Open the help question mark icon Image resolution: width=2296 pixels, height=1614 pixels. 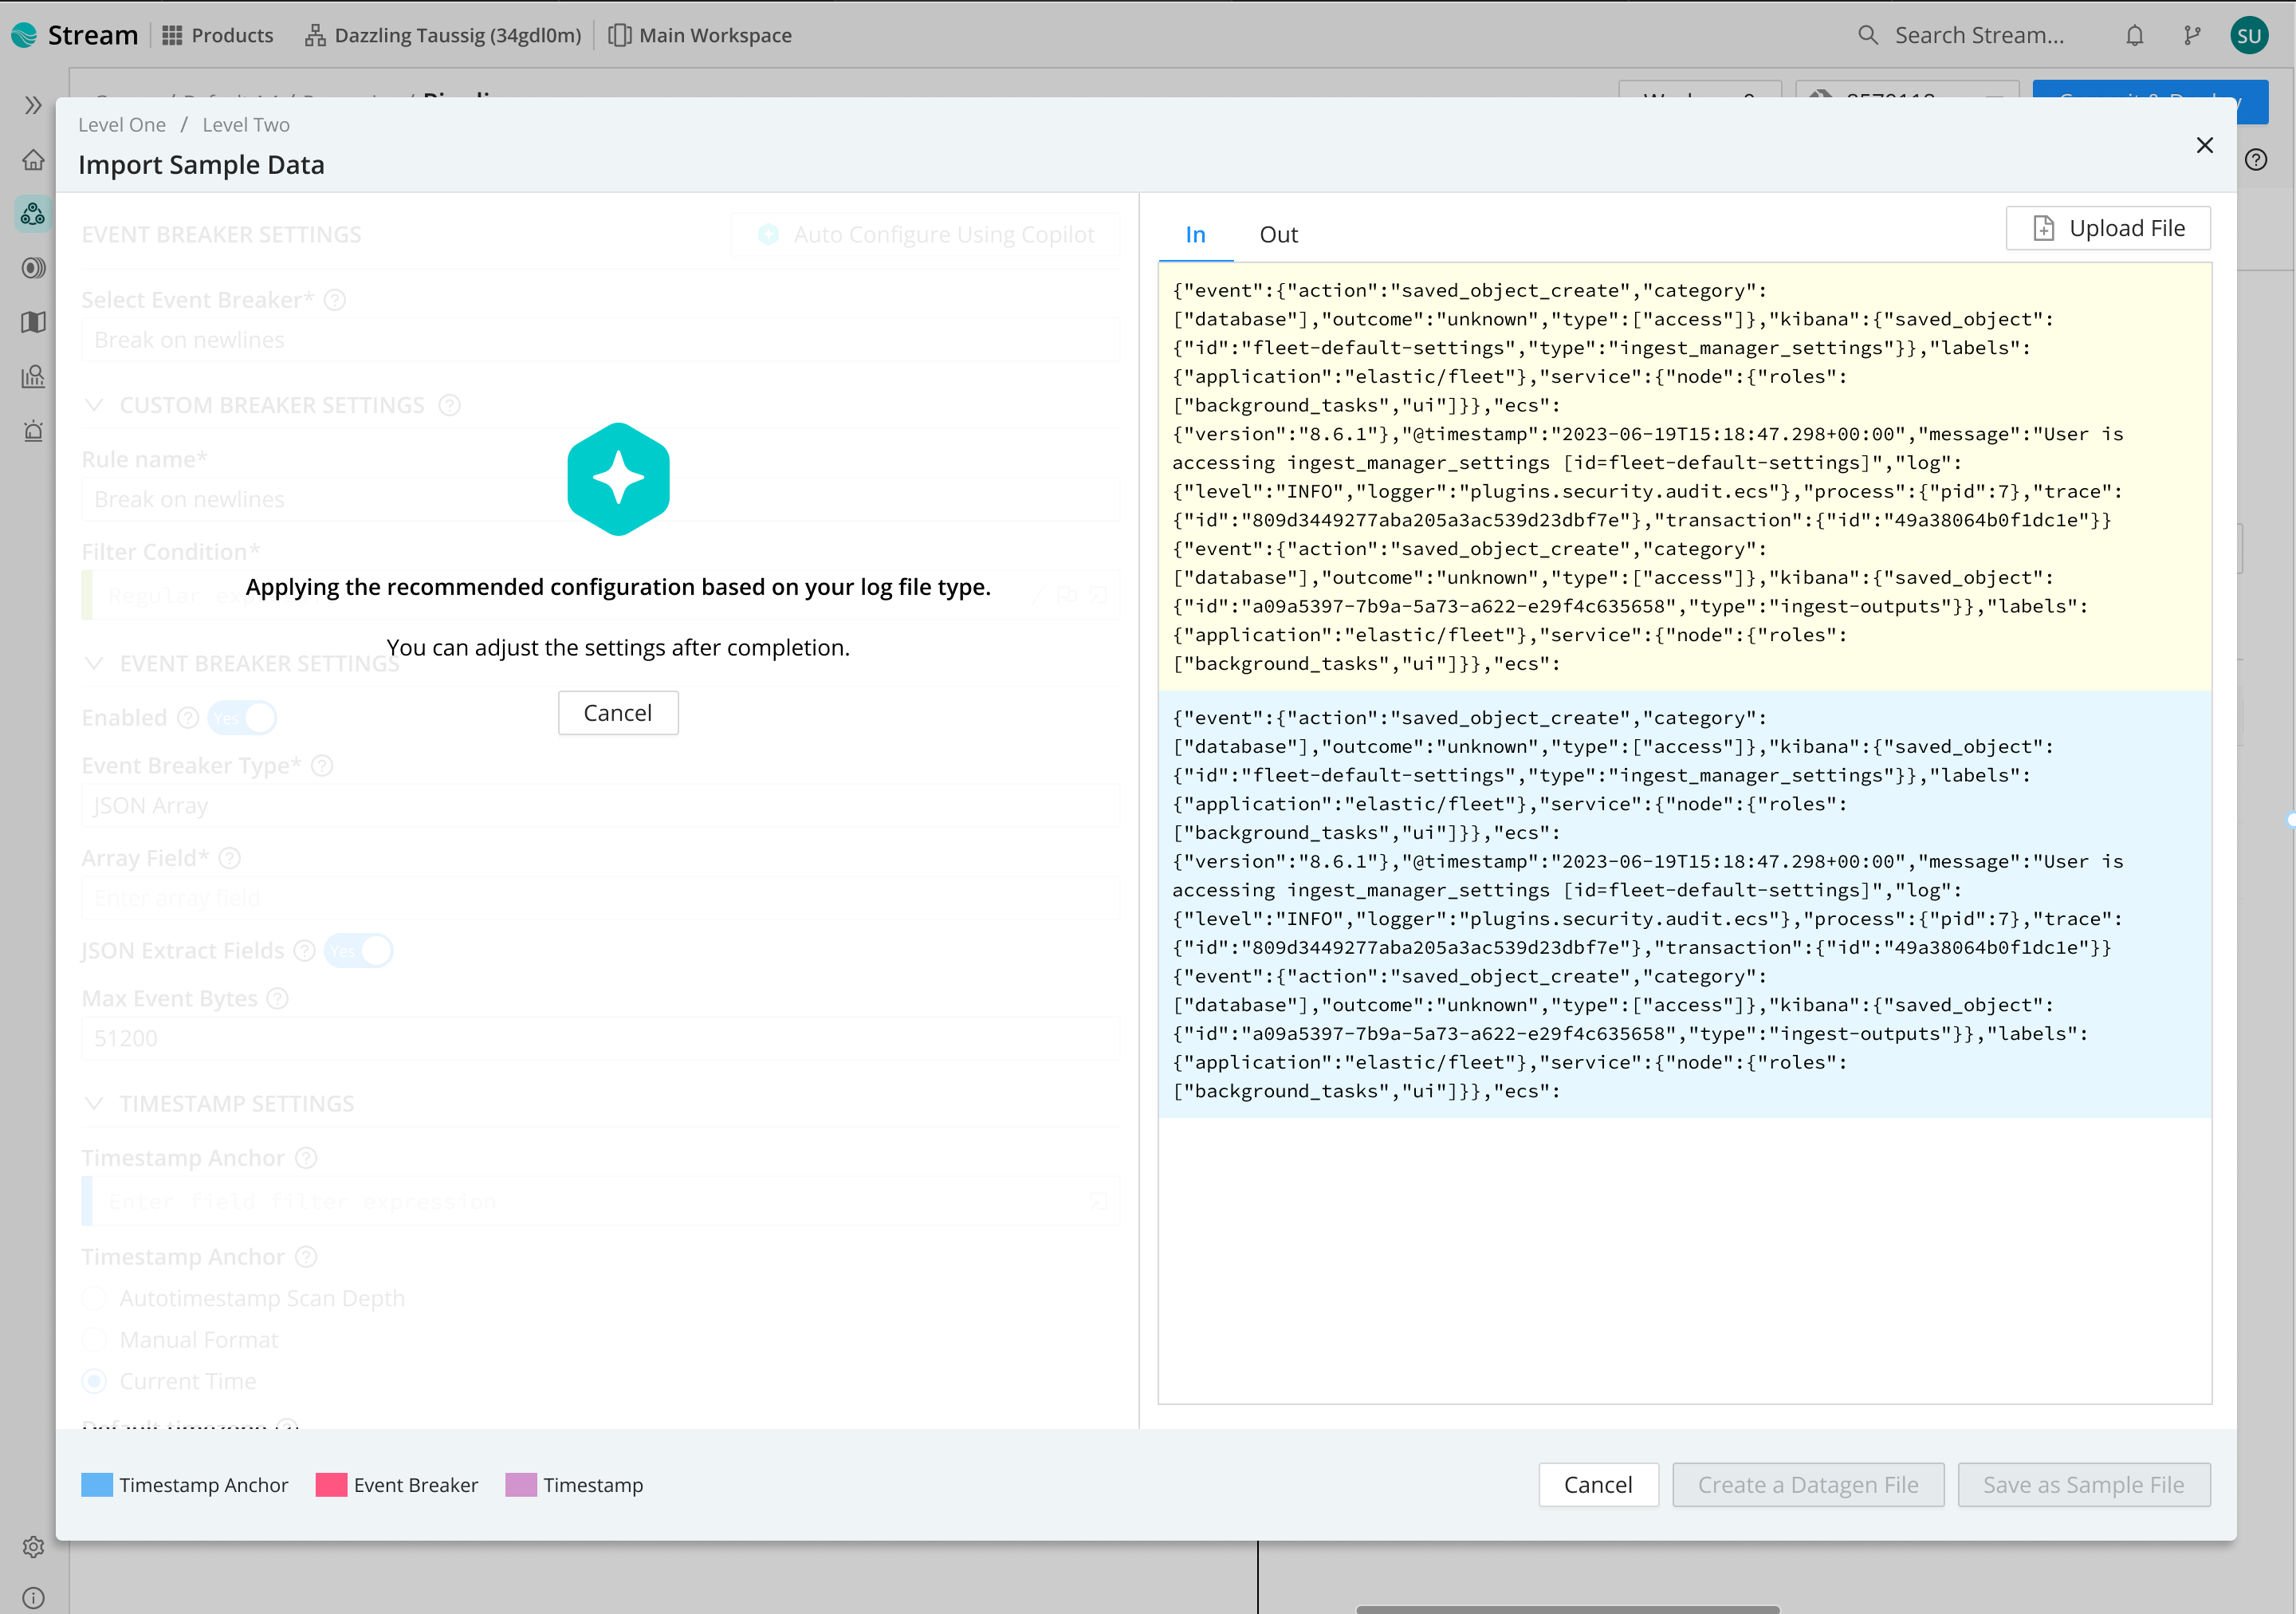pos(2256,160)
